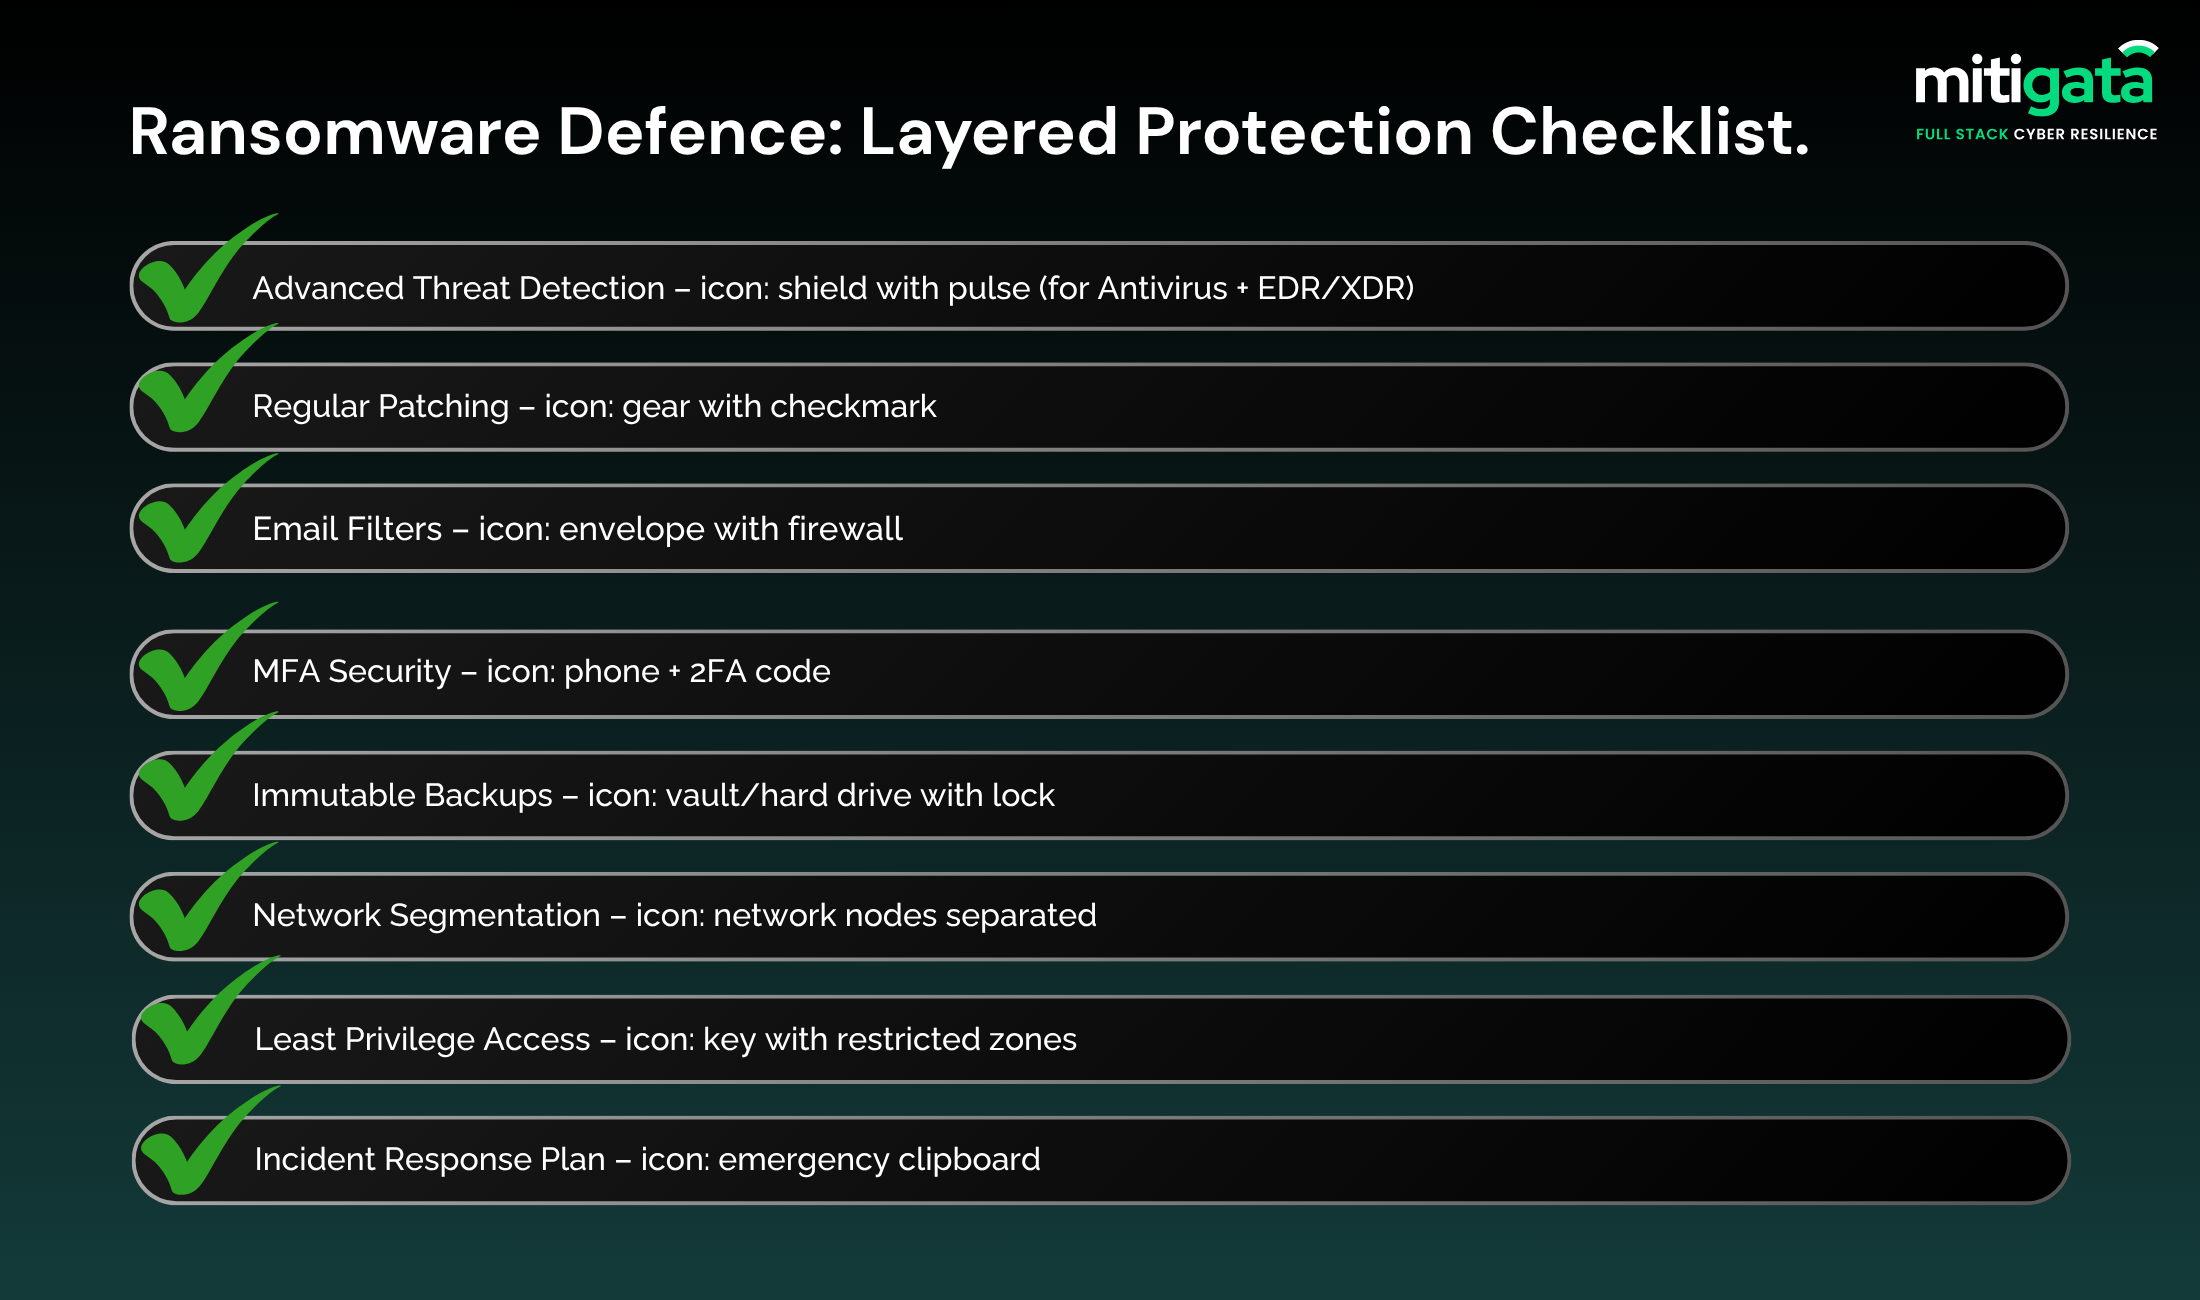Click the word 'Checklist.' in the title

click(1650, 132)
